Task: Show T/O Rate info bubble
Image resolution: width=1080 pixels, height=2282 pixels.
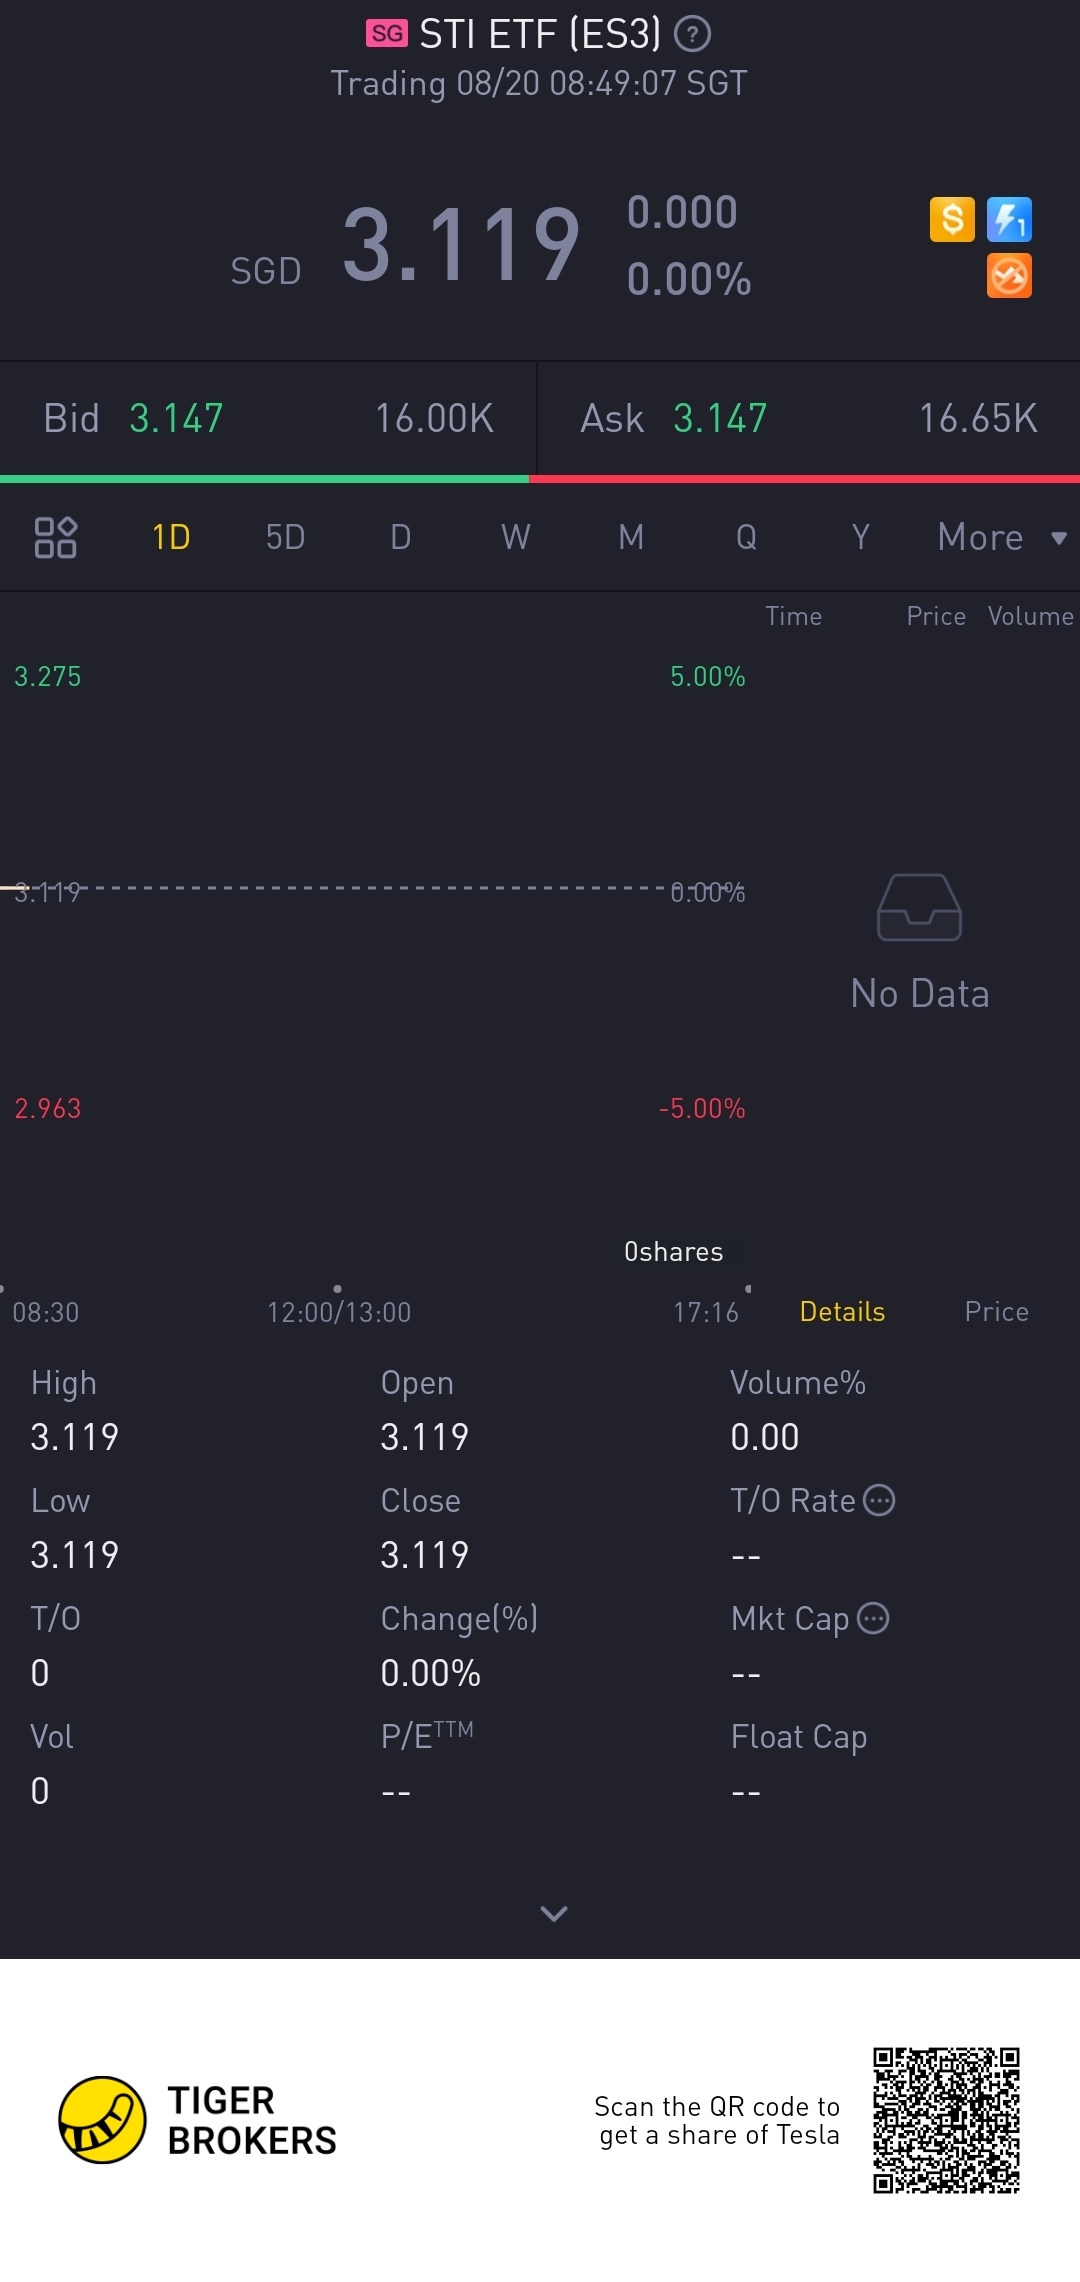Action: [x=879, y=1500]
